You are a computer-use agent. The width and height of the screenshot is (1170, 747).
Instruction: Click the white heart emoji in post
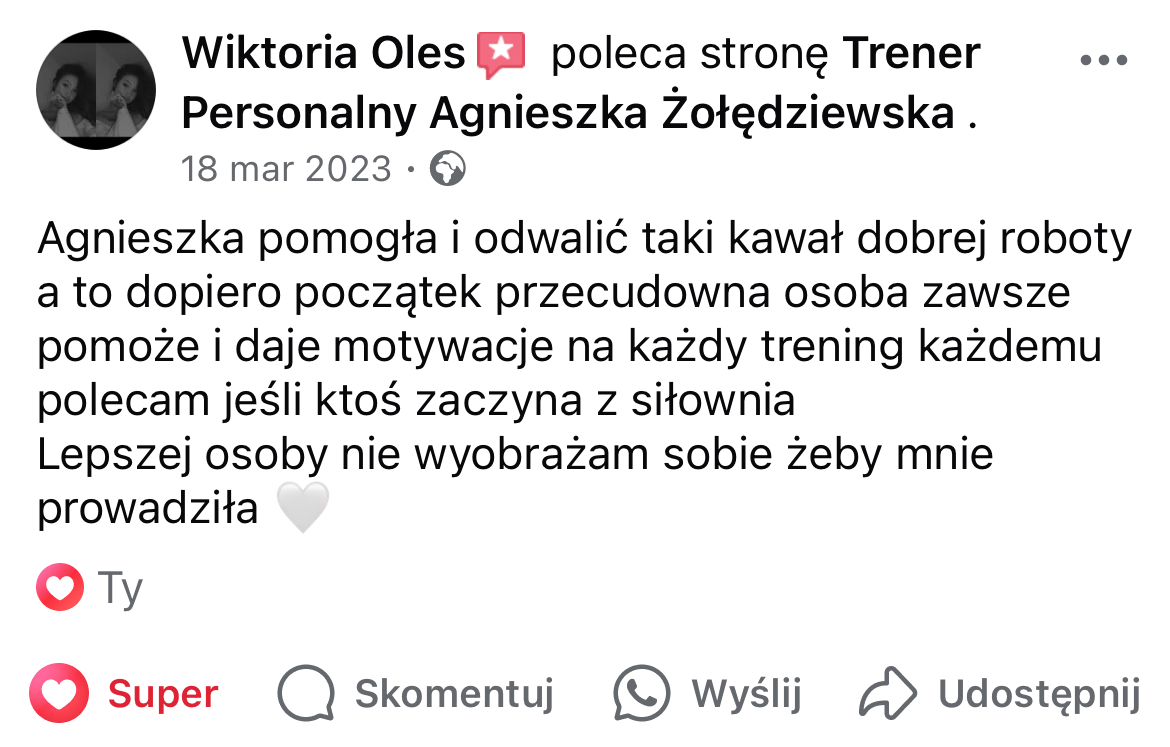(301, 510)
